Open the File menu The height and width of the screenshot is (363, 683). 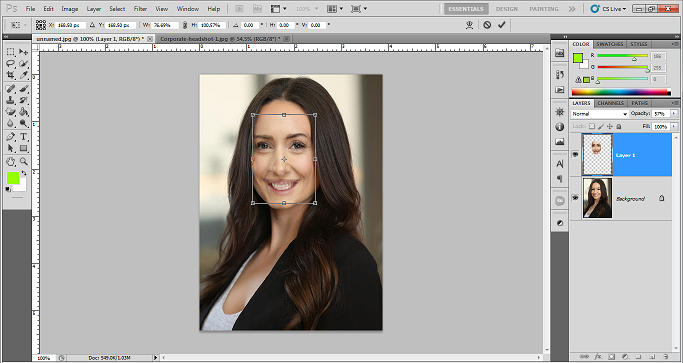[30, 9]
